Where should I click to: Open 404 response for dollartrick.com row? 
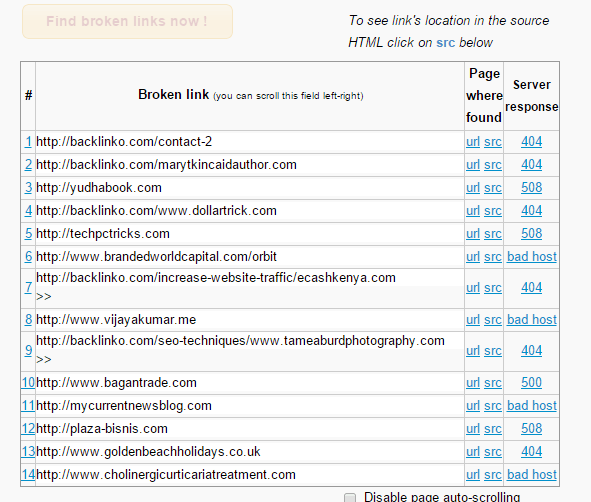click(x=531, y=211)
